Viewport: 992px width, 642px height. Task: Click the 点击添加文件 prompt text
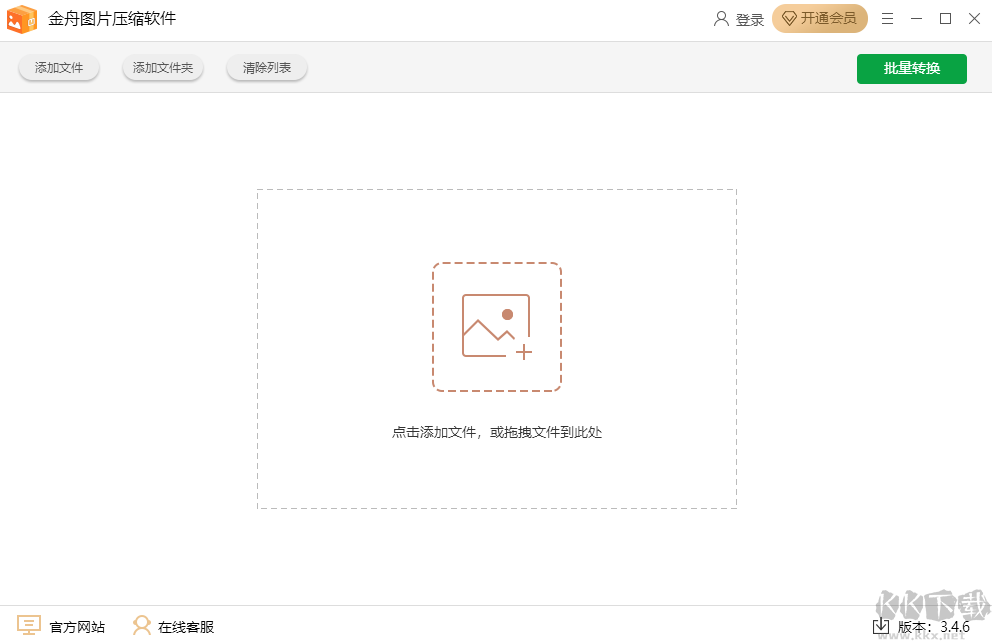(497, 430)
